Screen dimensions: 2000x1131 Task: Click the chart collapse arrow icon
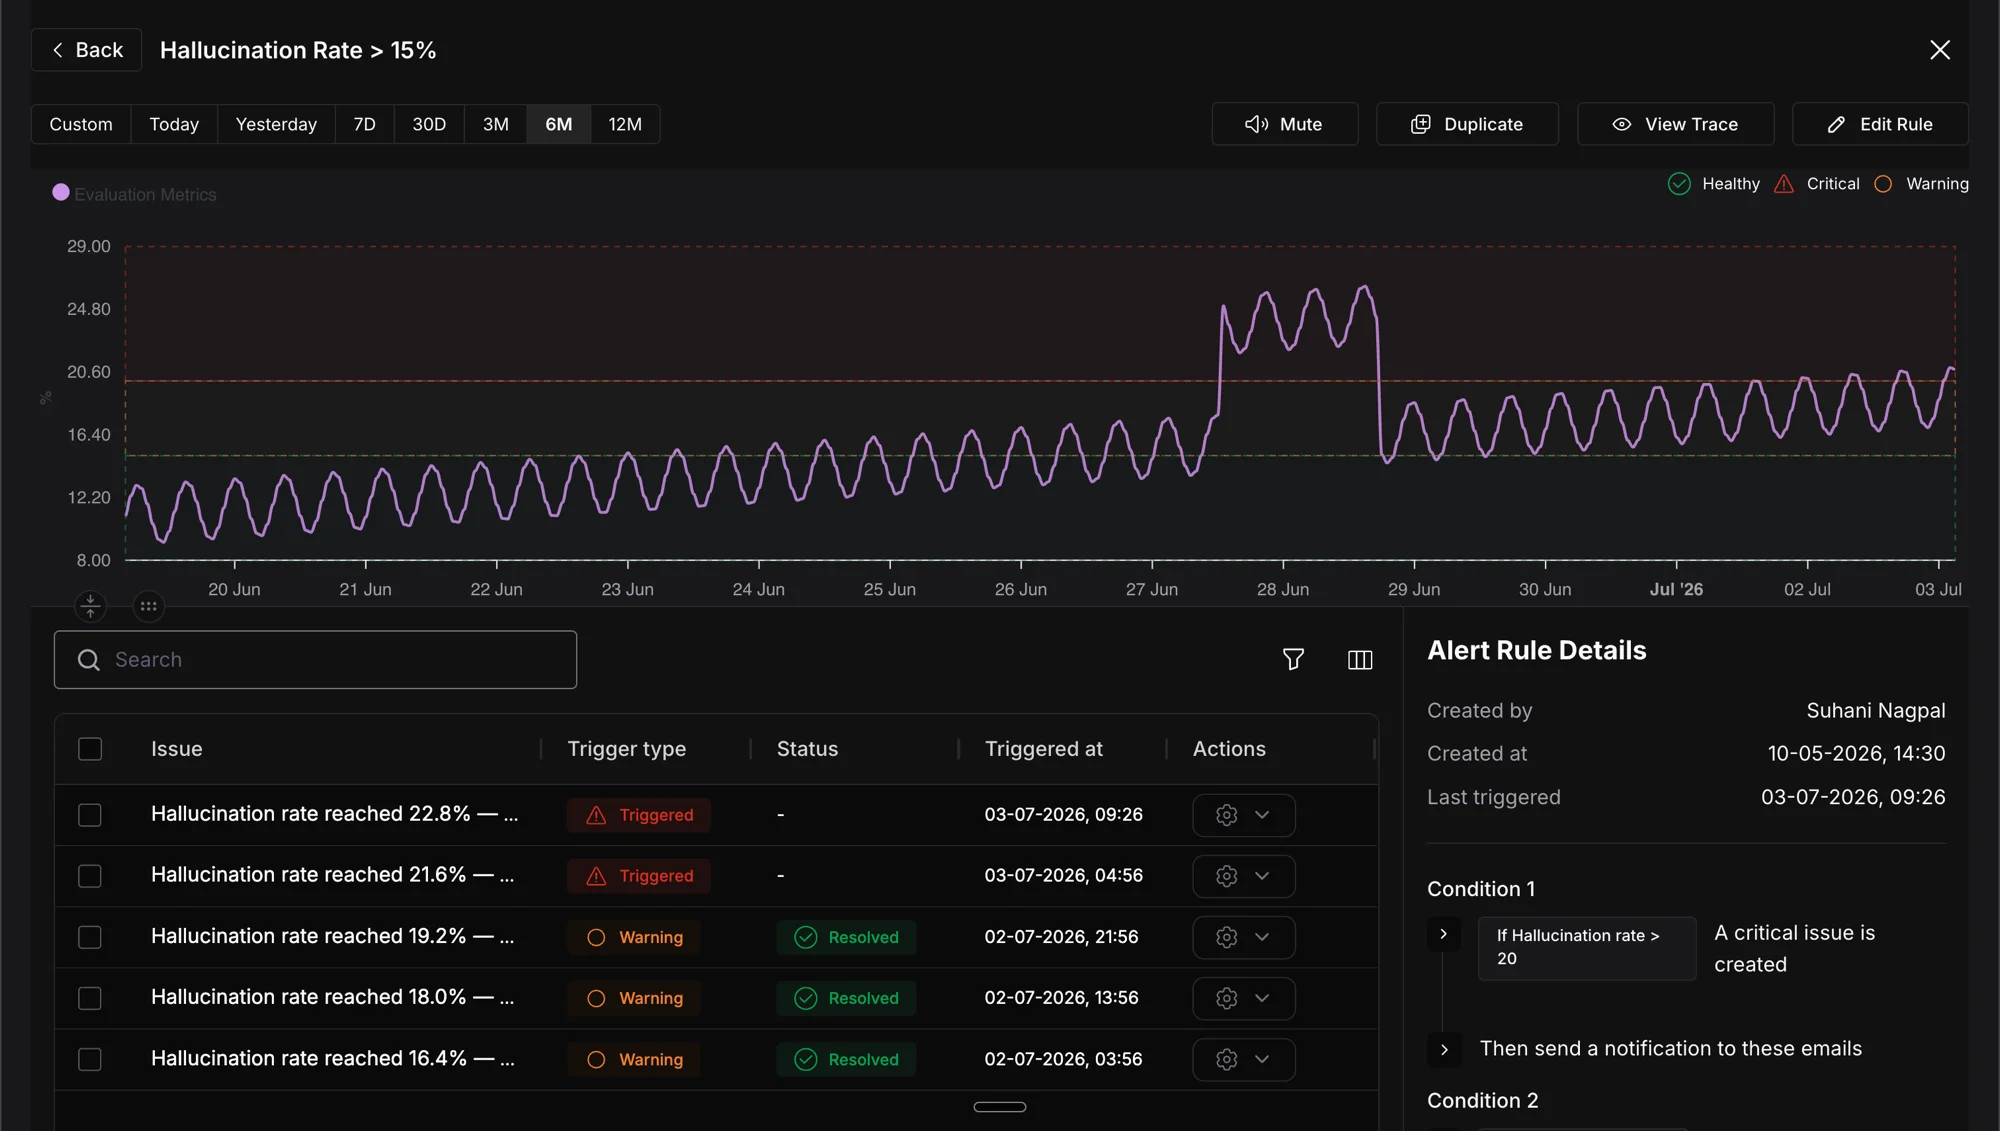90,605
